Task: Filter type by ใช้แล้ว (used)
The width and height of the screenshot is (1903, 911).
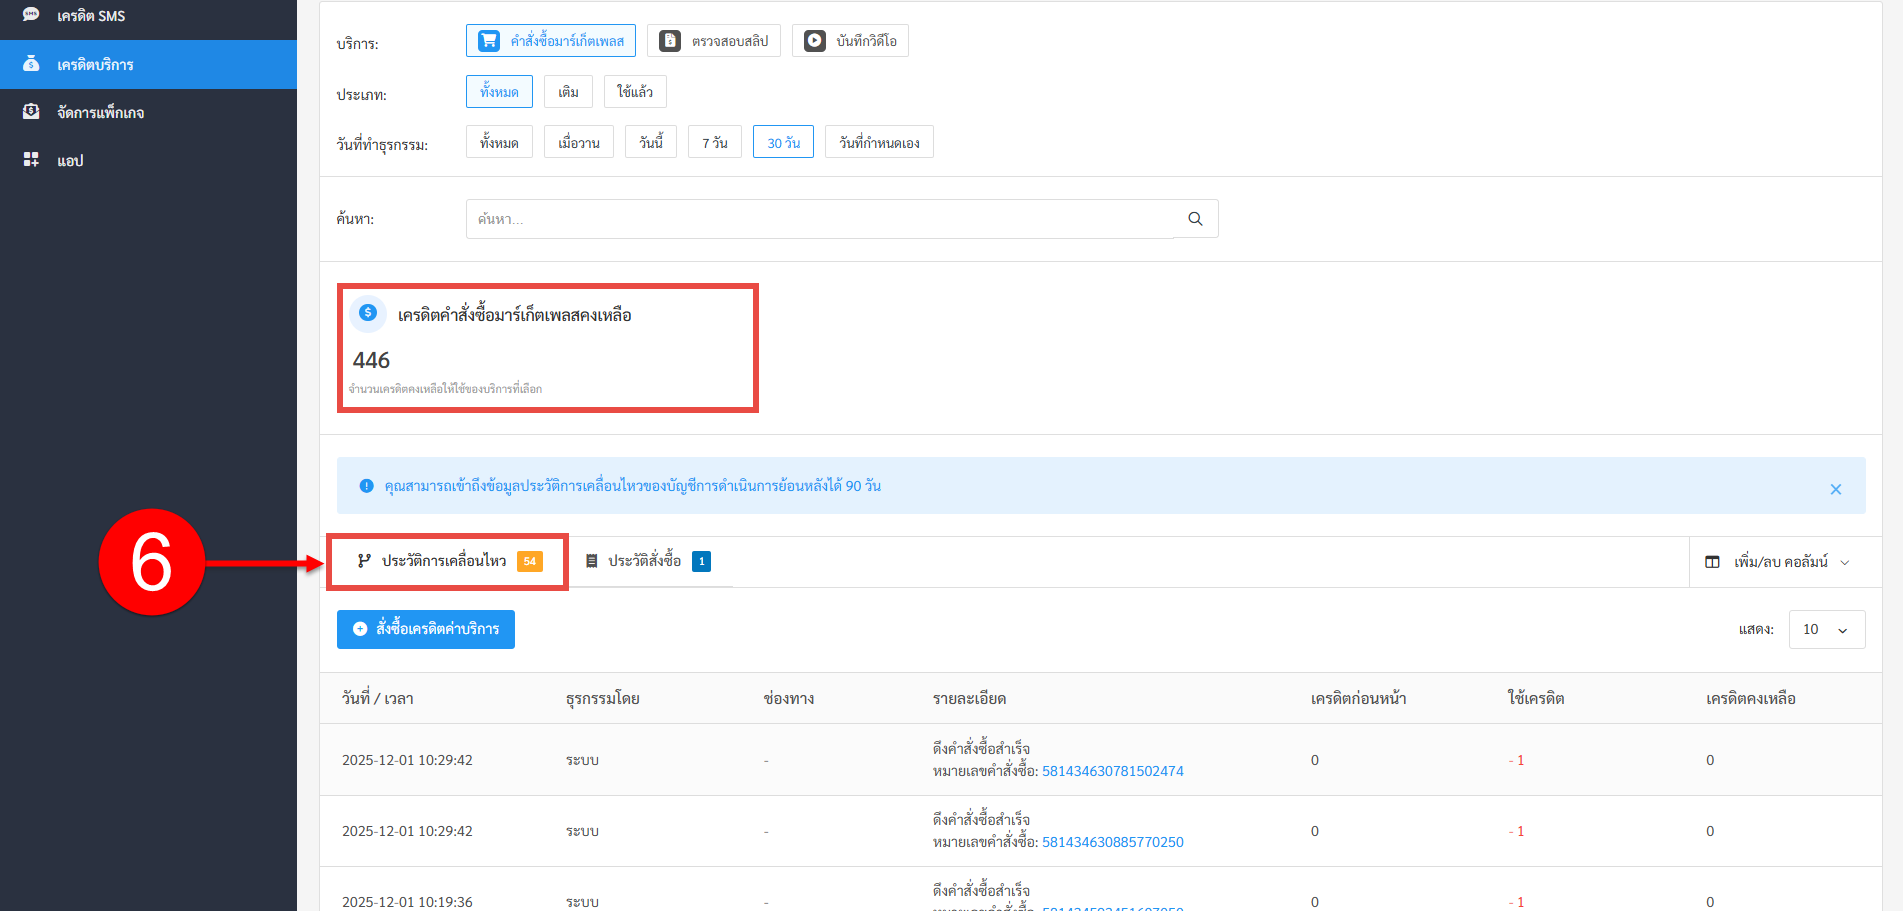Action: tap(634, 92)
